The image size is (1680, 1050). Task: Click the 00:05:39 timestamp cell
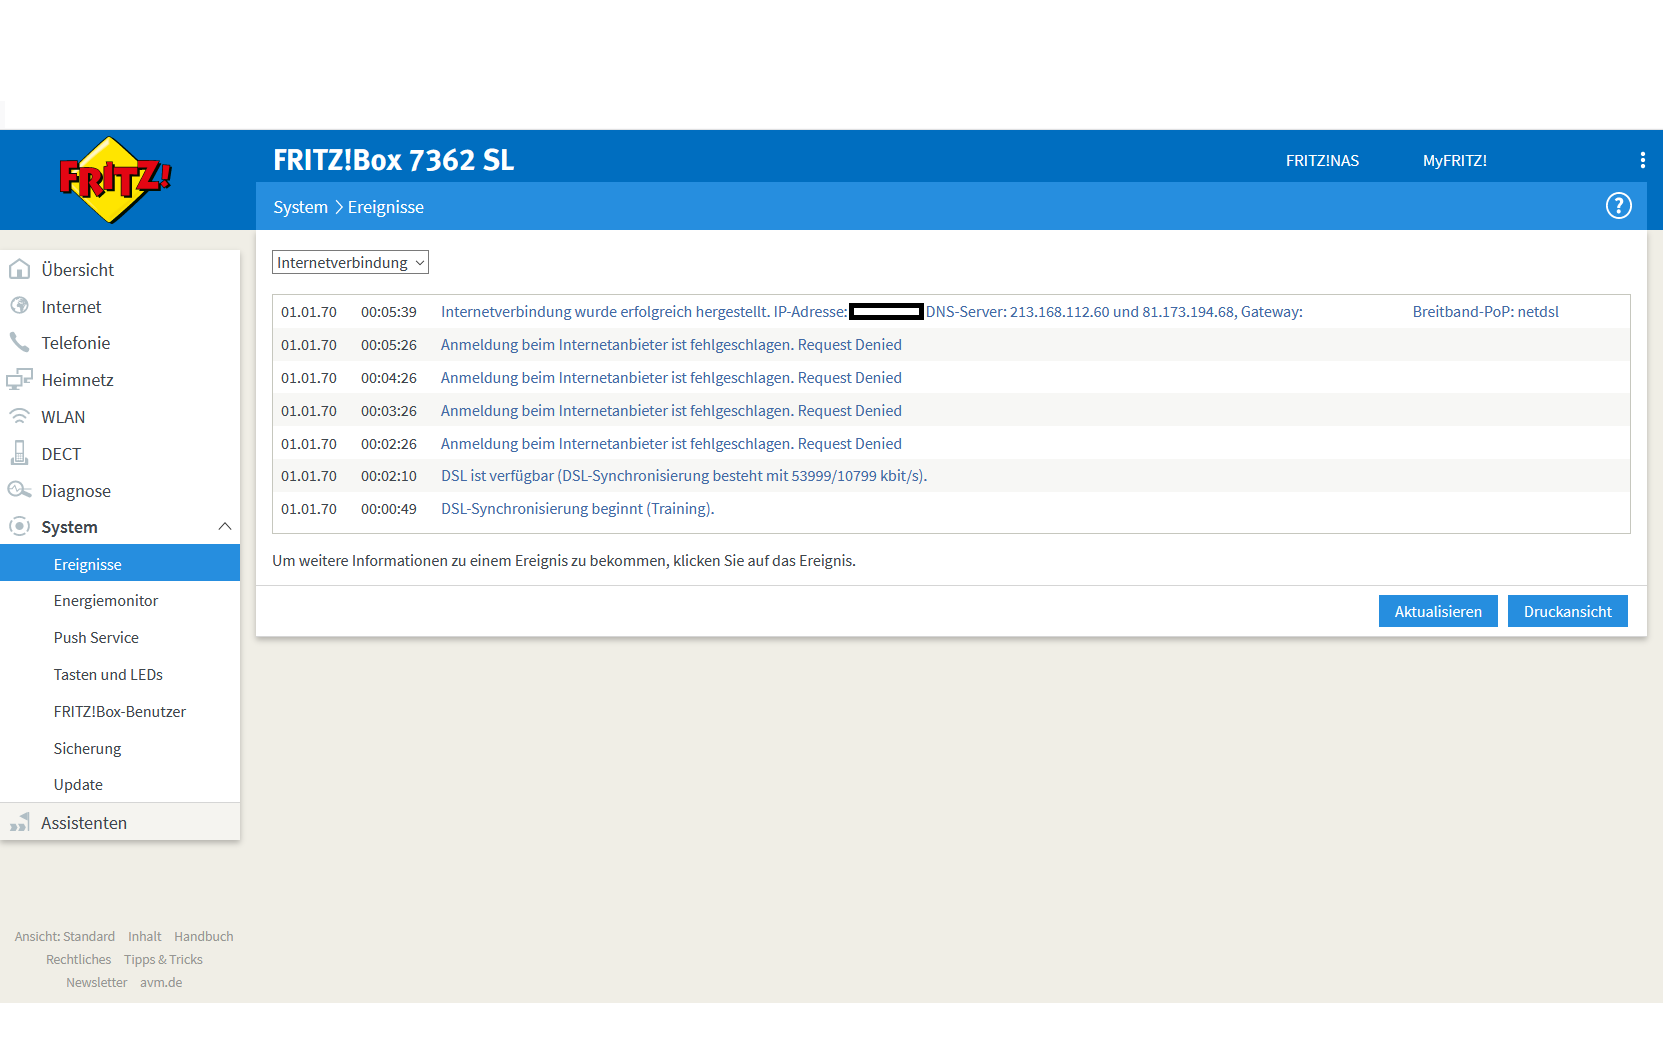coord(389,312)
